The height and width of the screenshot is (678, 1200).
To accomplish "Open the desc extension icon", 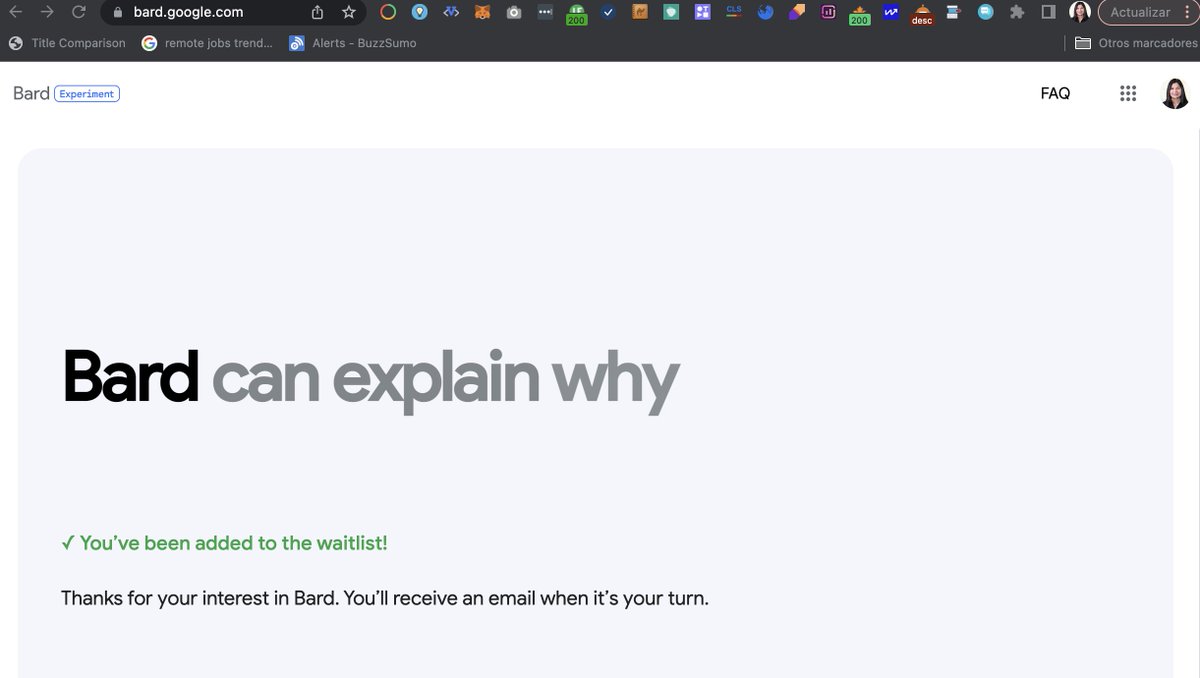I will click(922, 14).
